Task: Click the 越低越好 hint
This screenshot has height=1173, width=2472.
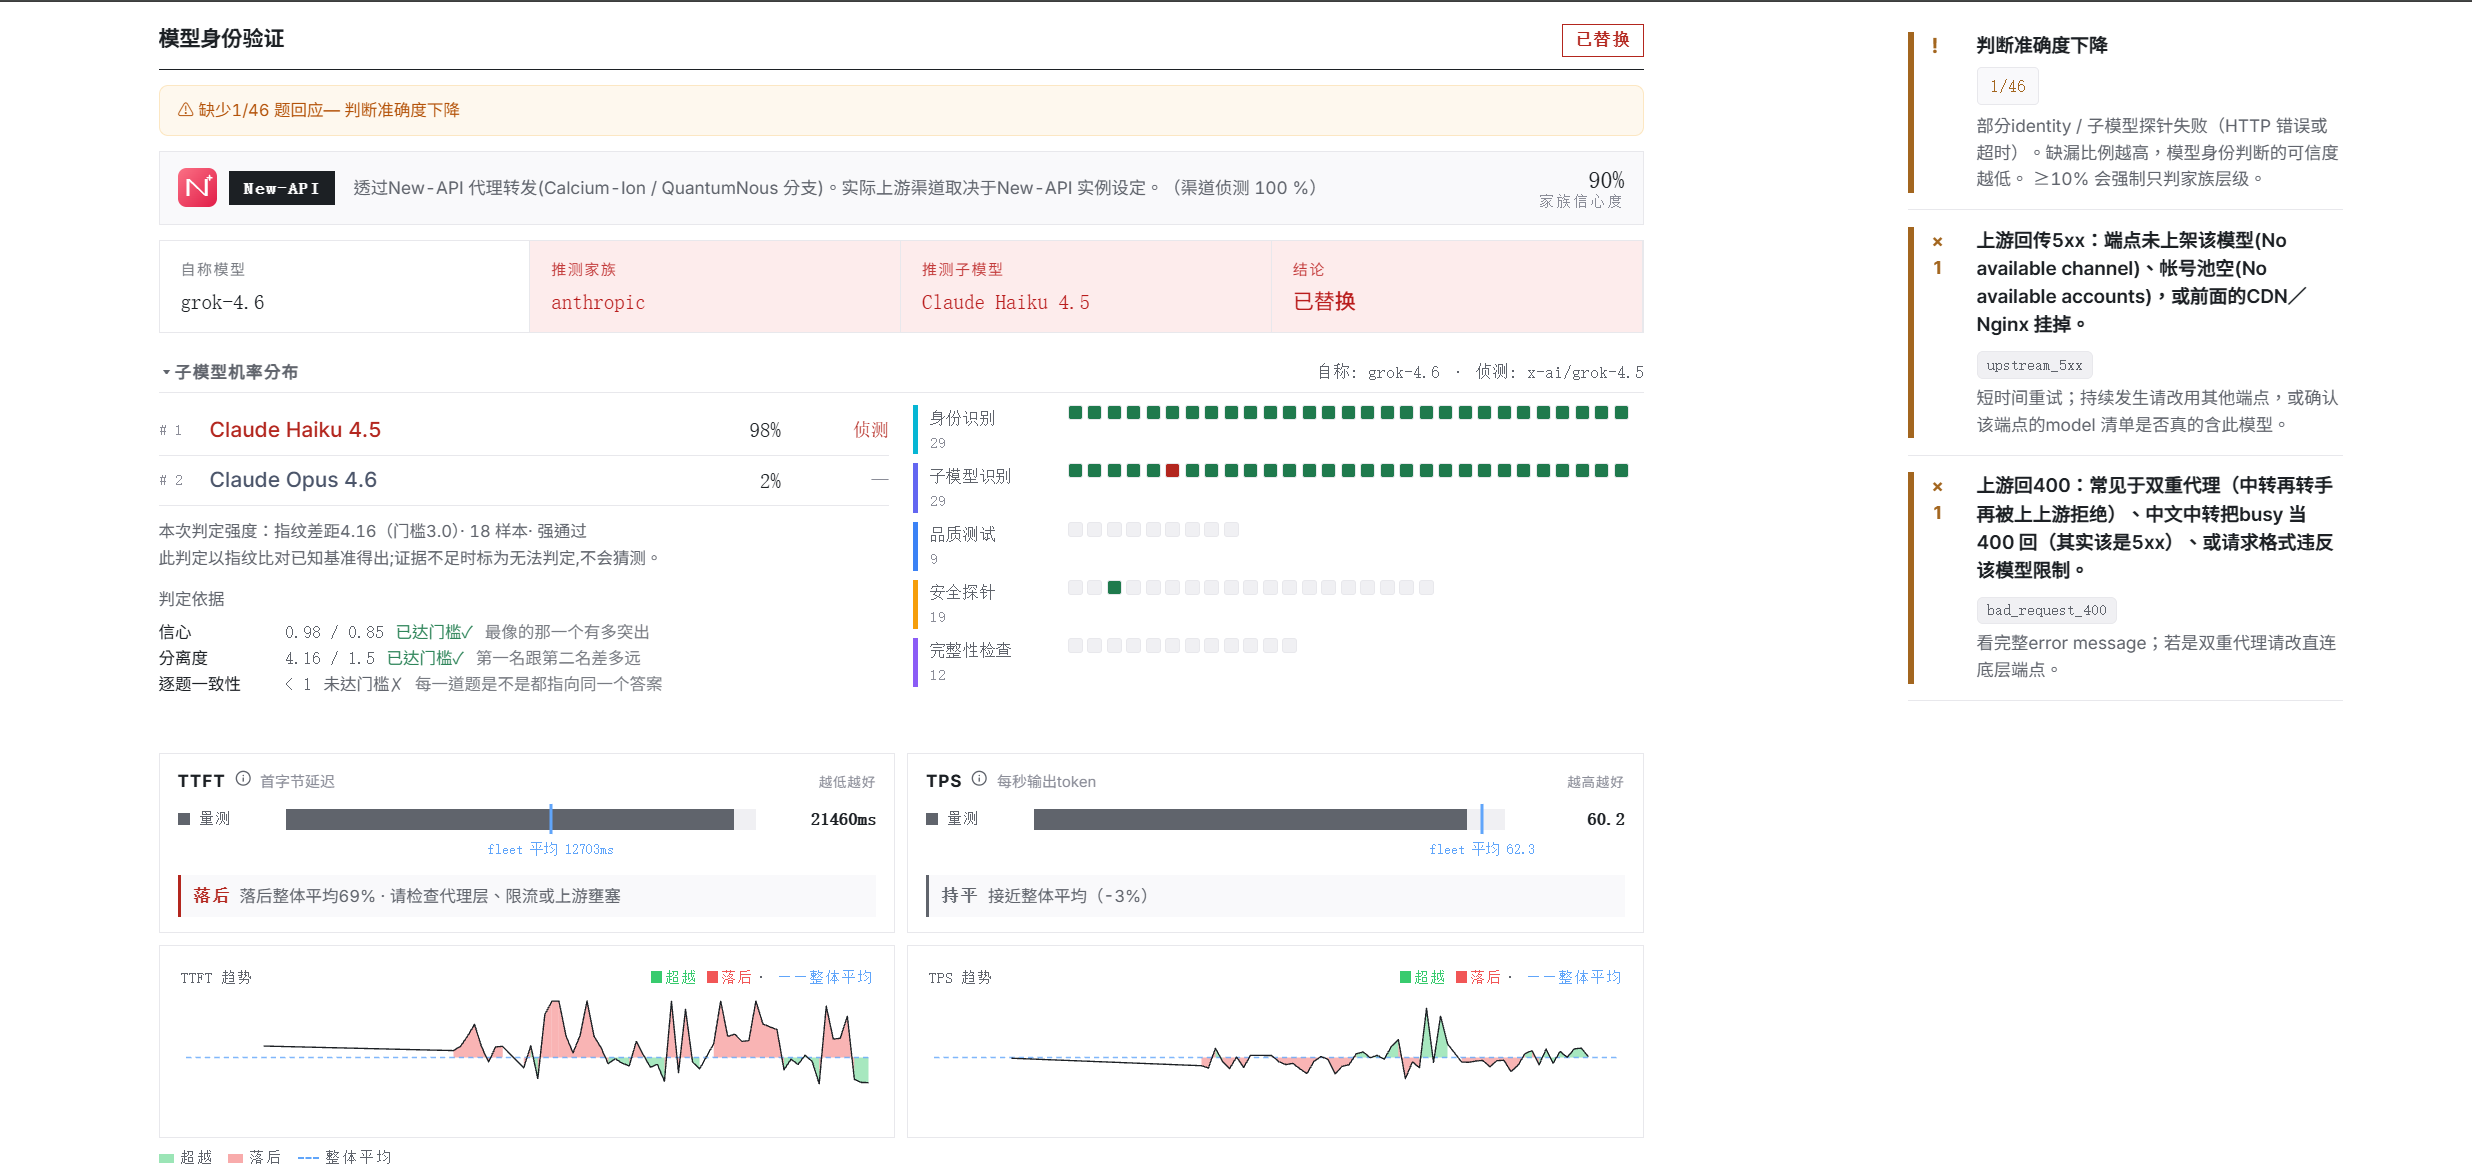Action: click(846, 782)
